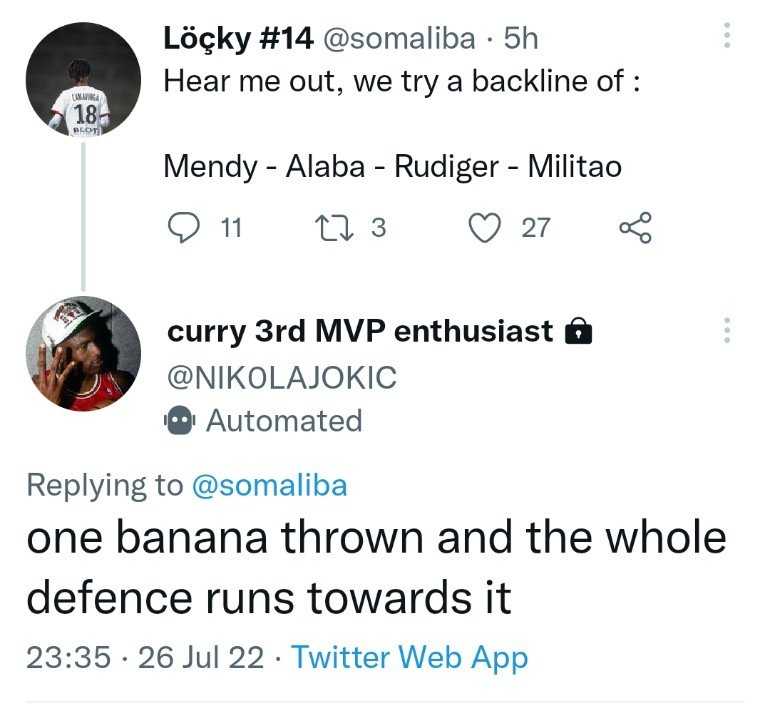Click the @somaliba handle in tweet header

click(399, 39)
